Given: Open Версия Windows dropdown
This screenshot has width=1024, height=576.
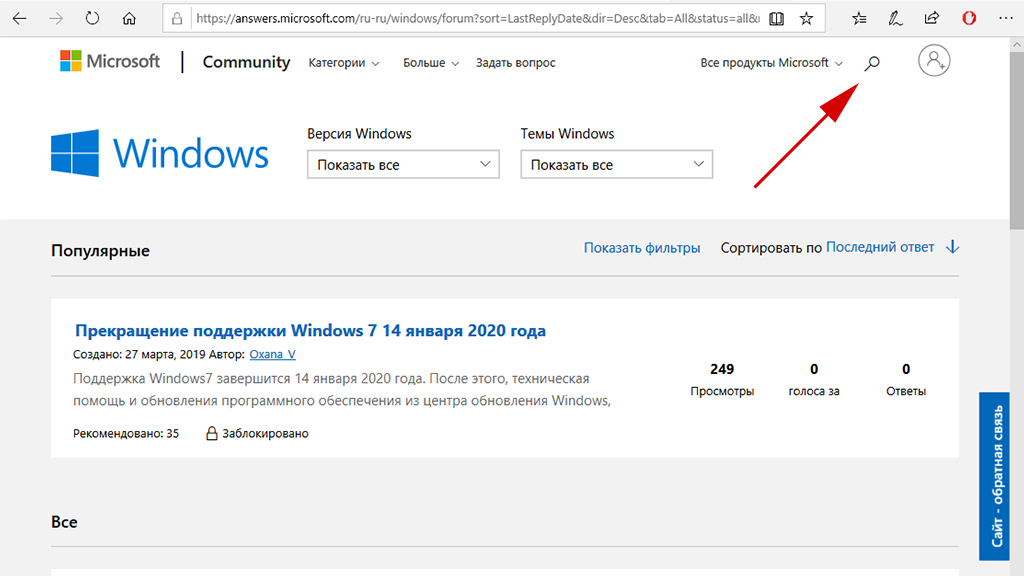Looking at the screenshot, I should tap(403, 165).
